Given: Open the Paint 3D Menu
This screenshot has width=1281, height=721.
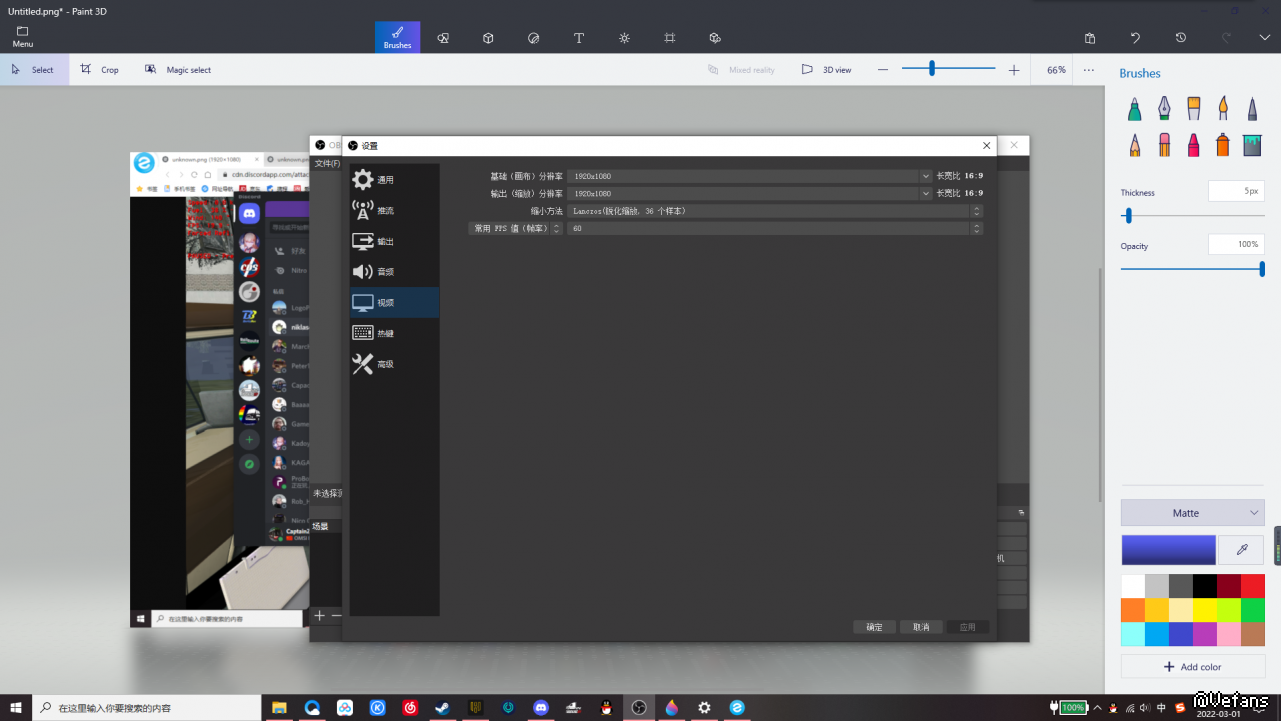Looking at the screenshot, I should [23, 37].
